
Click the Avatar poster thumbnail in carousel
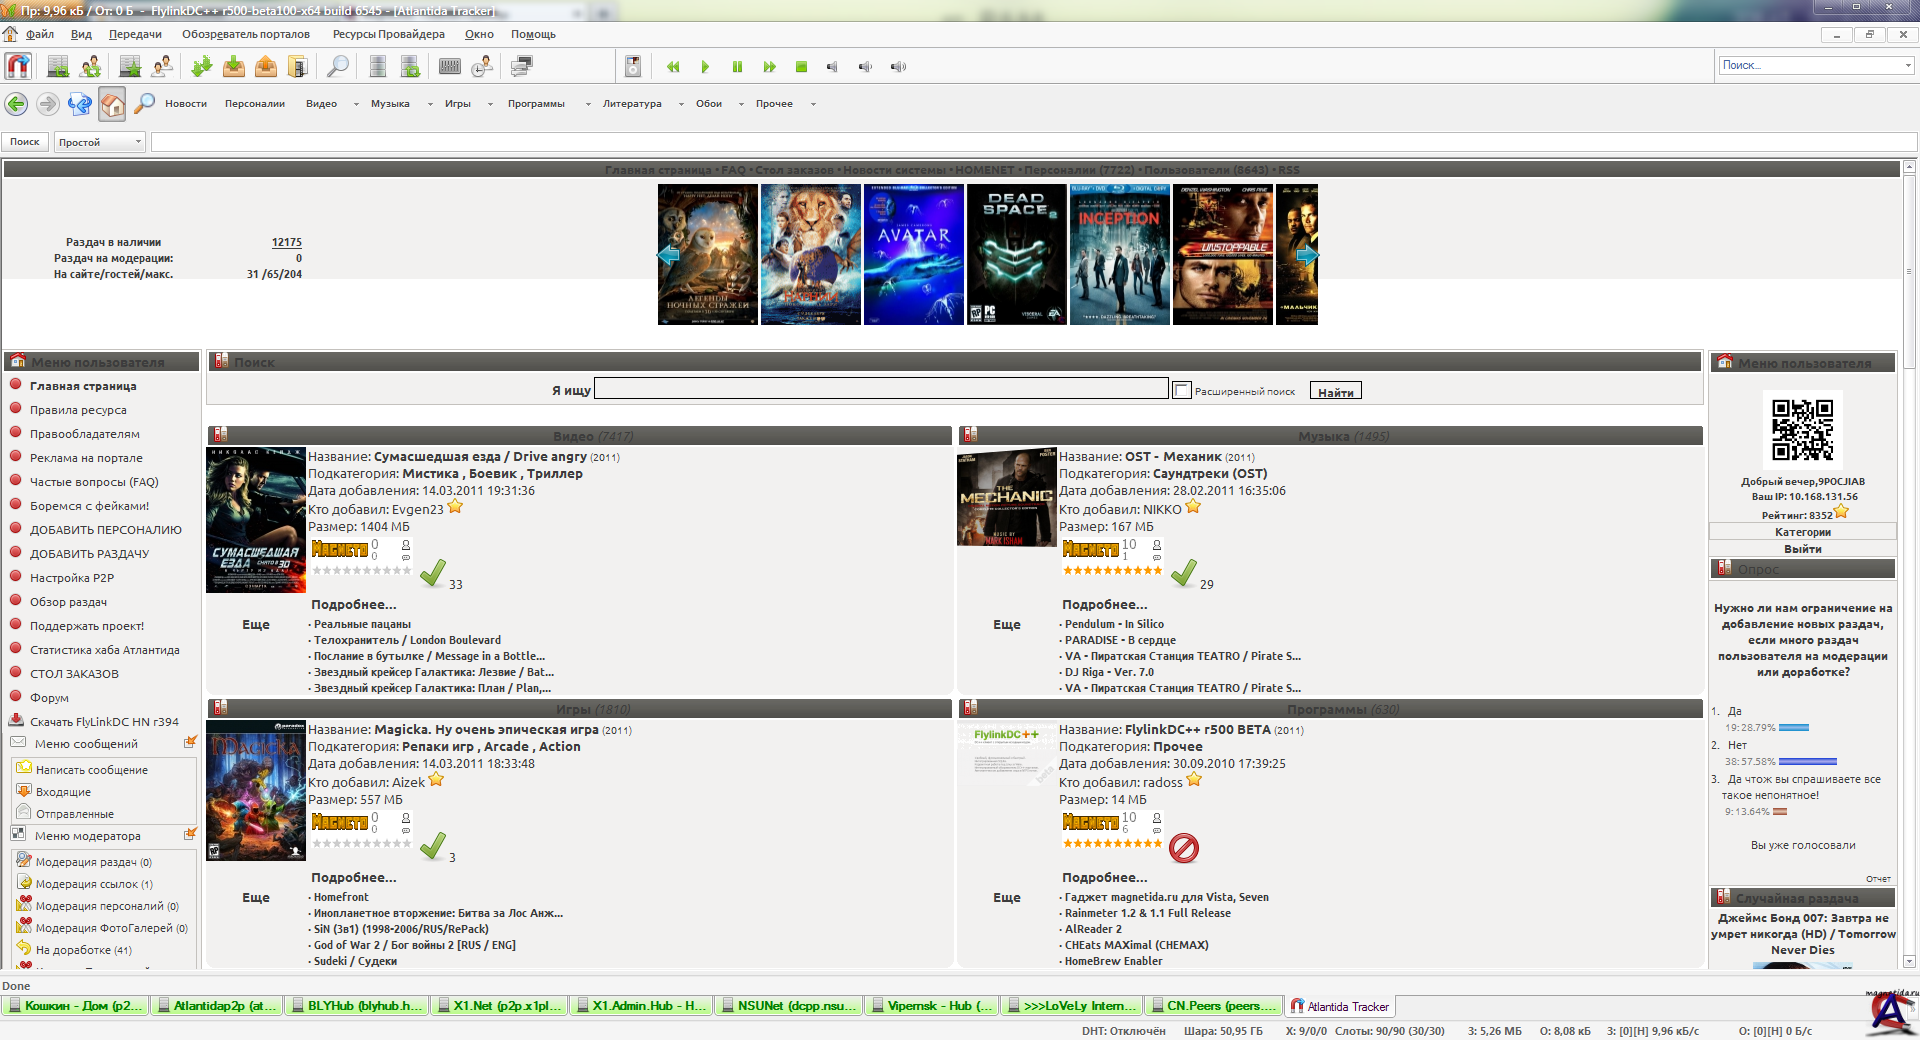[x=913, y=255]
